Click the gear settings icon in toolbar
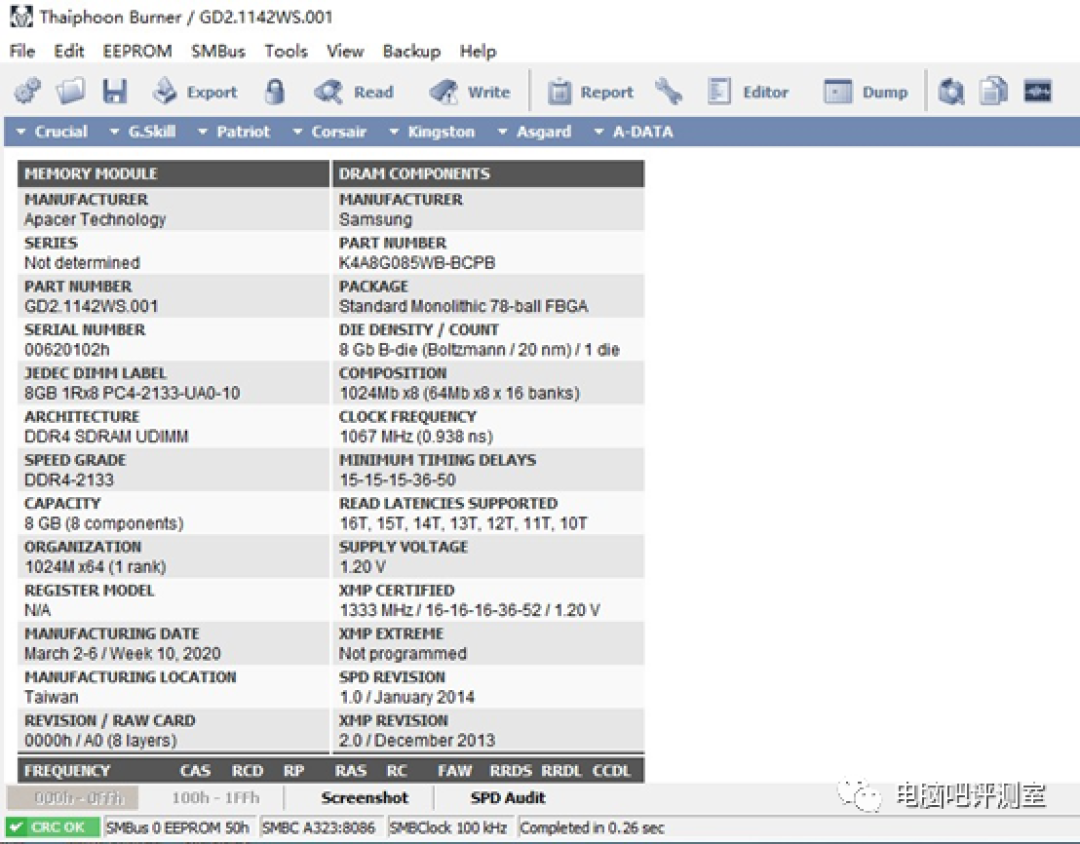Screen dimensions: 1080x844 28,91
